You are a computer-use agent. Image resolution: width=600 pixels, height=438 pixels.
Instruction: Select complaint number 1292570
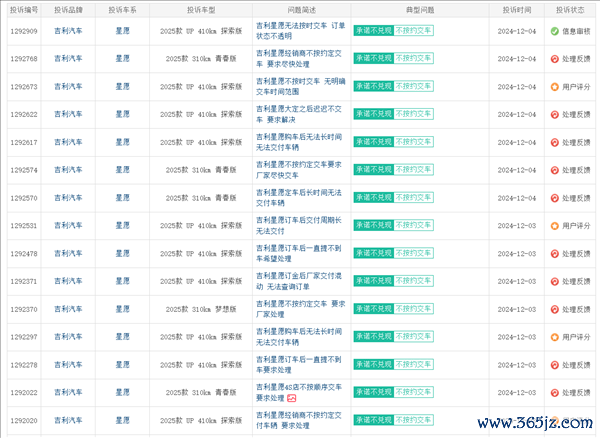click(24, 198)
